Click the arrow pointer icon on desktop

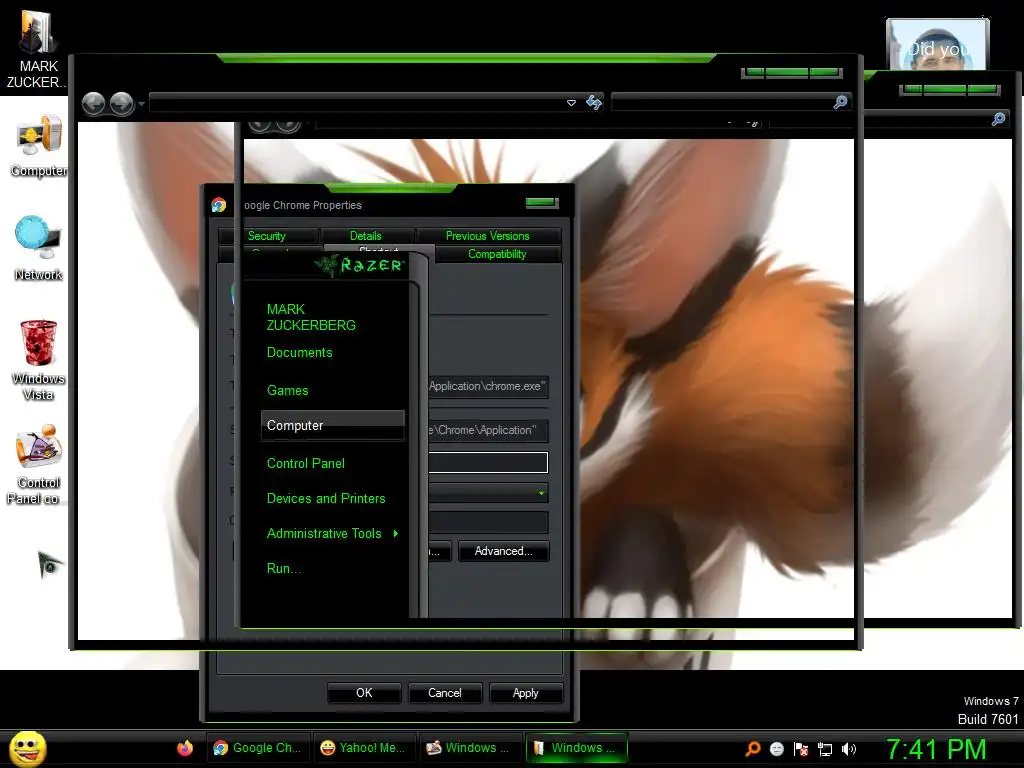(x=49, y=564)
